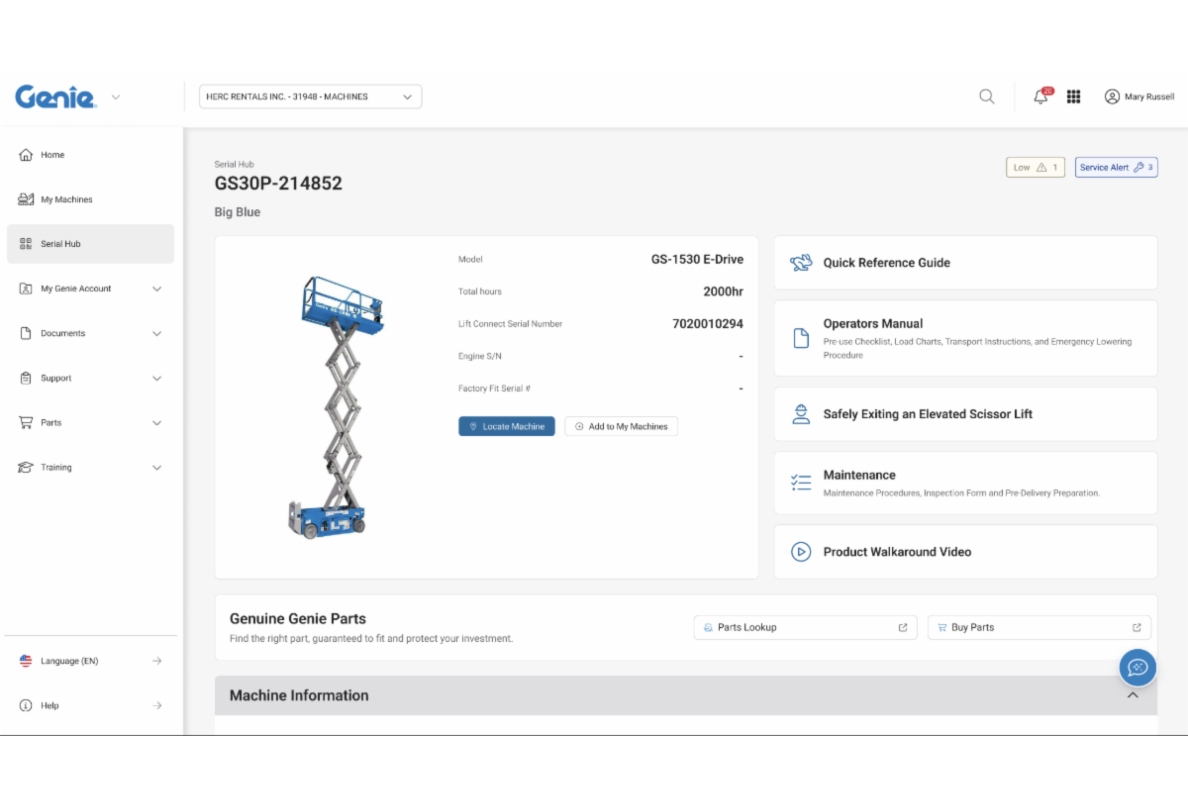Click the search magnifier icon

pos(986,96)
